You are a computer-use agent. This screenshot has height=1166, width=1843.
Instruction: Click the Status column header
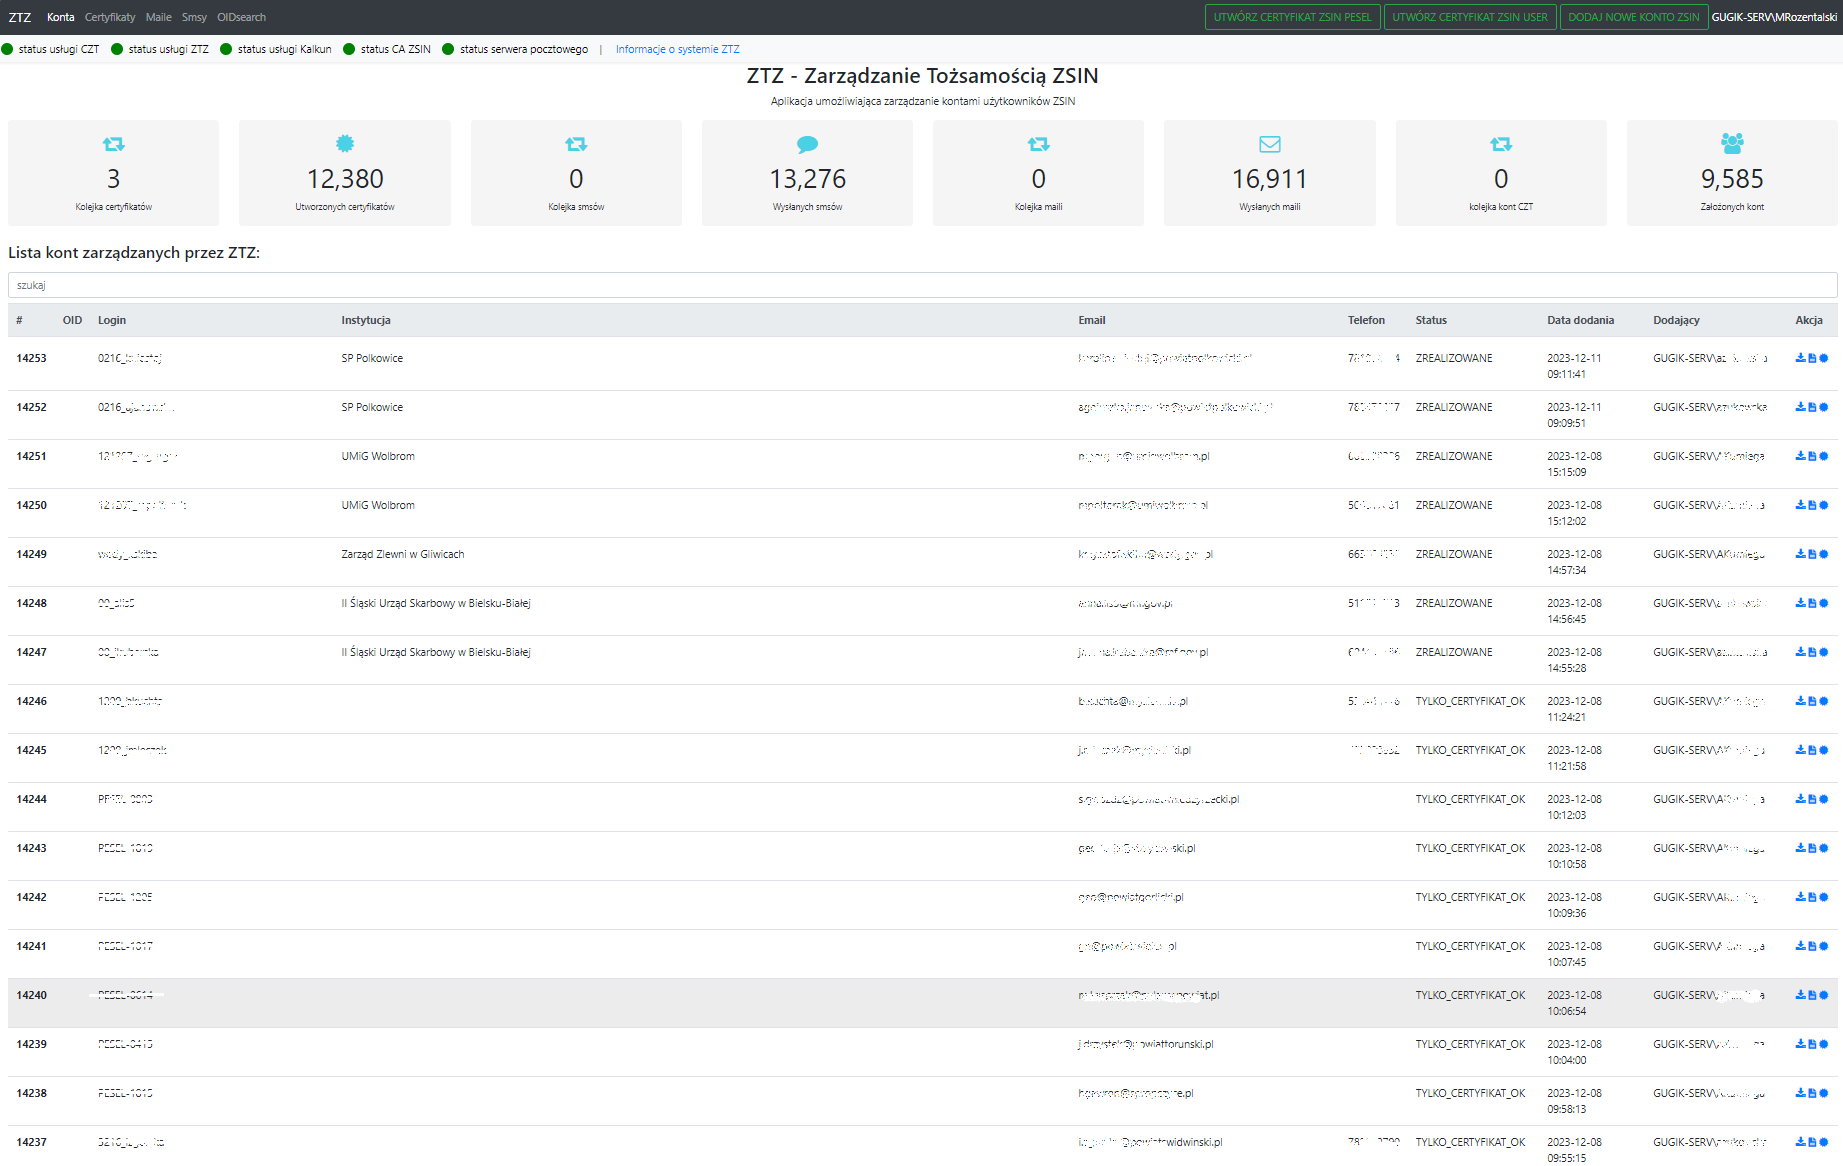[x=1431, y=320]
